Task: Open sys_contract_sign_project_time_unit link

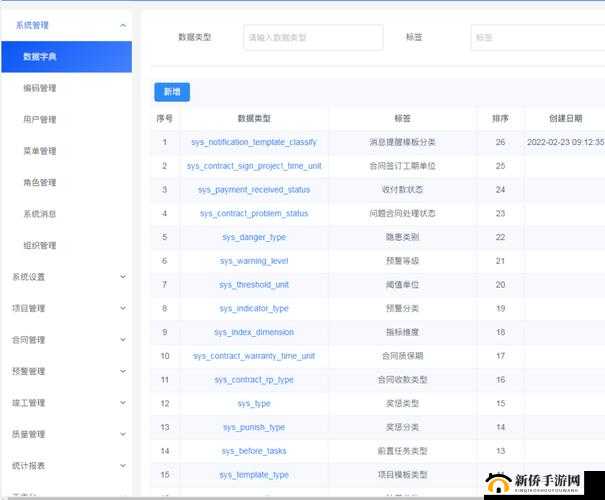Action: pos(254,166)
